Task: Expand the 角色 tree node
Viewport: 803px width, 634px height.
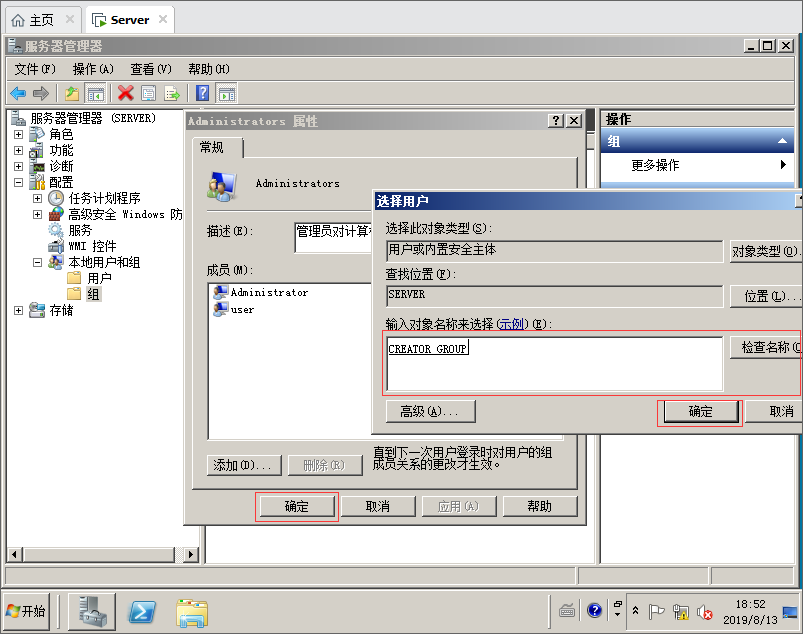Action: pyautogui.click(x=18, y=134)
